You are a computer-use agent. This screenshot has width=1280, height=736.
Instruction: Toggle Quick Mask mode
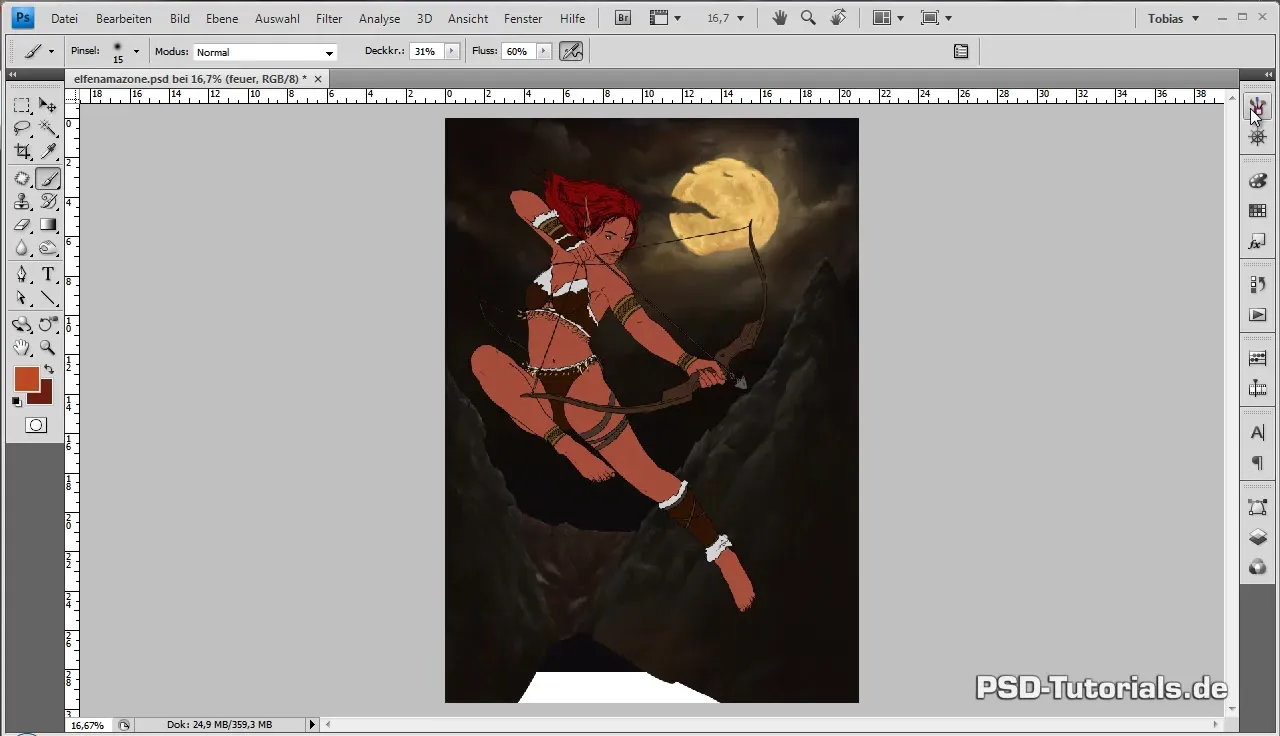point(35,425)
